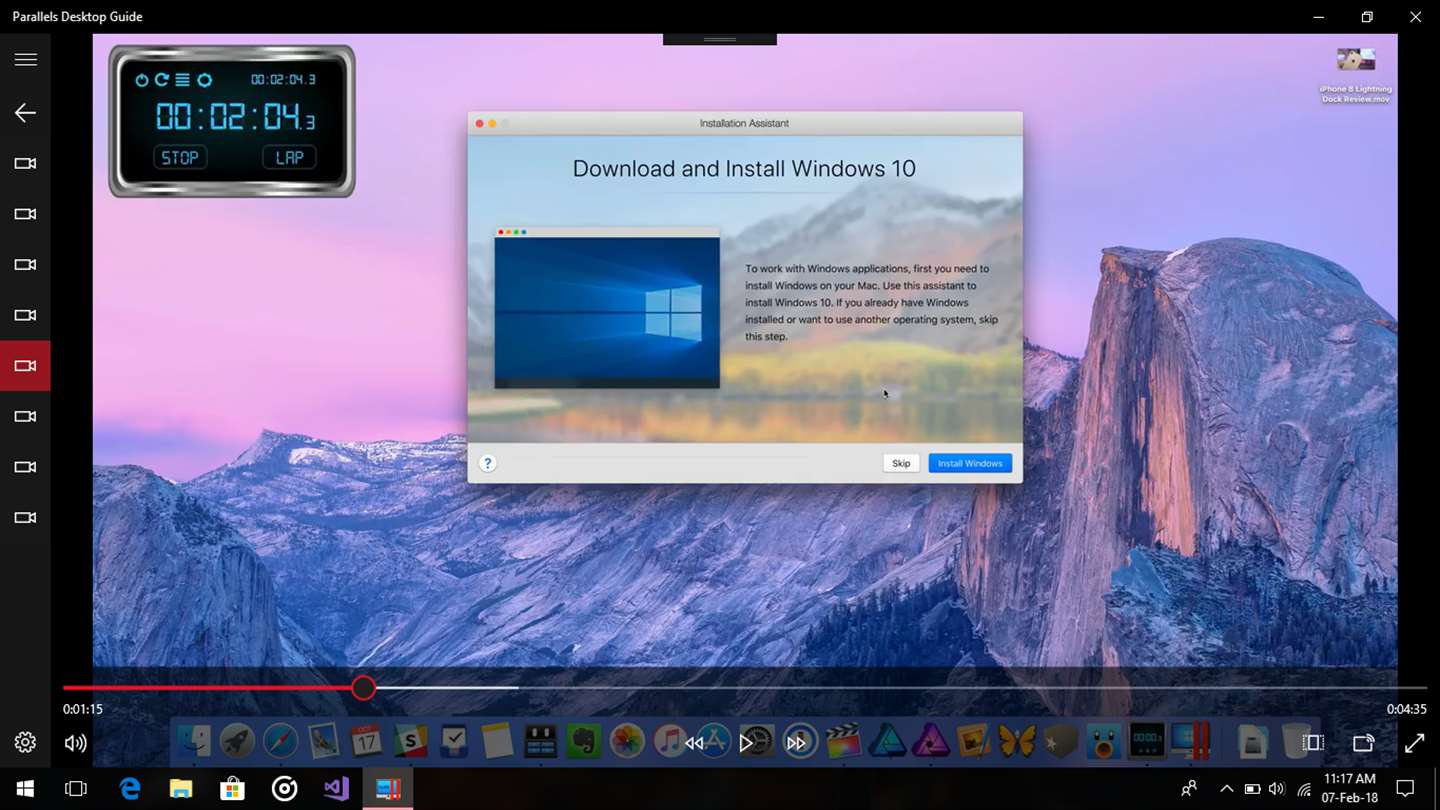Click the stopwatch list icon
The width and height of the screenshot is (1440, 810).
click(182, 80)
